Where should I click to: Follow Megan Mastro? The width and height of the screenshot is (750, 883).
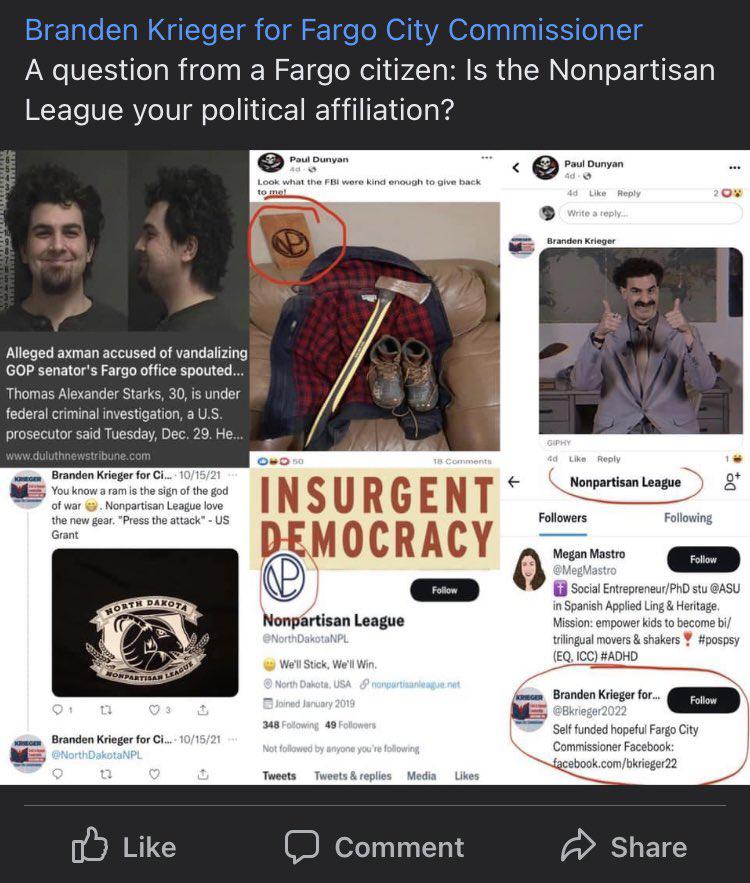(x=703, y=559)
